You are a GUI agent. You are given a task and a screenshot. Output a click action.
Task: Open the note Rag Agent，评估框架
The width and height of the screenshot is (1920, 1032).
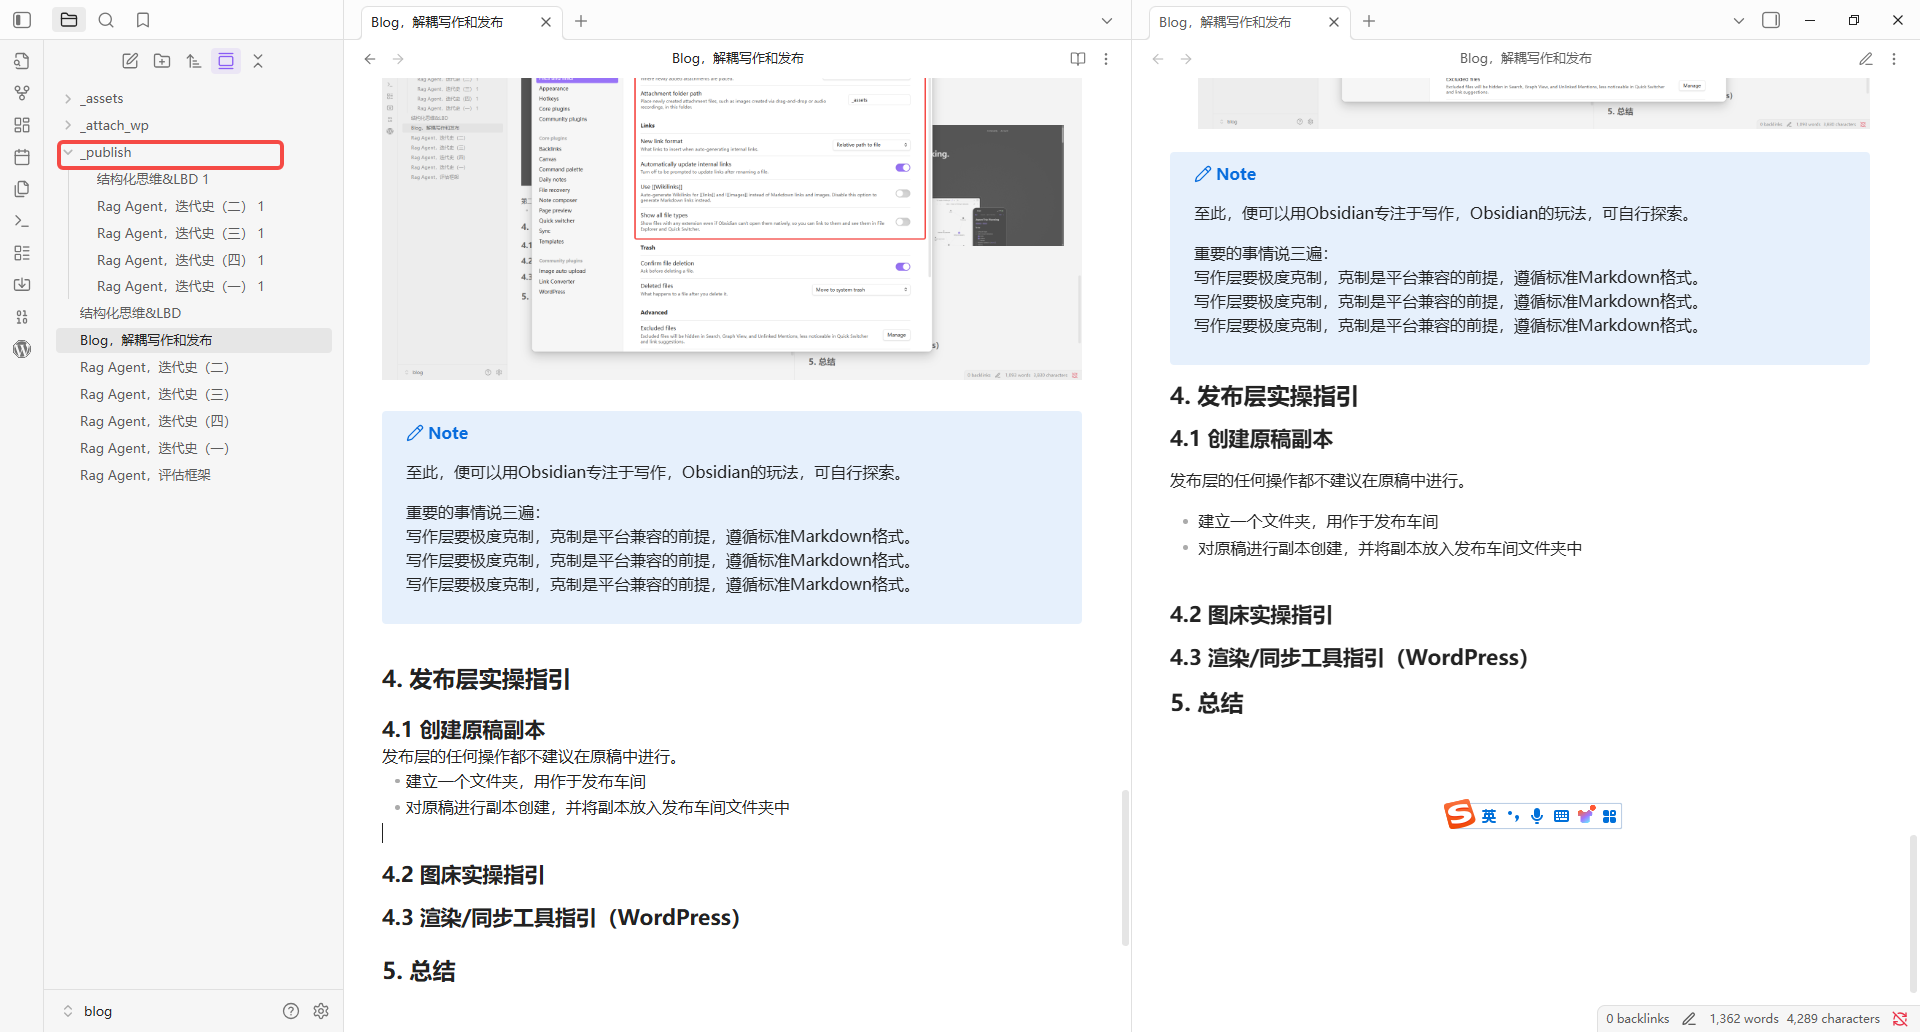point(145,475)
